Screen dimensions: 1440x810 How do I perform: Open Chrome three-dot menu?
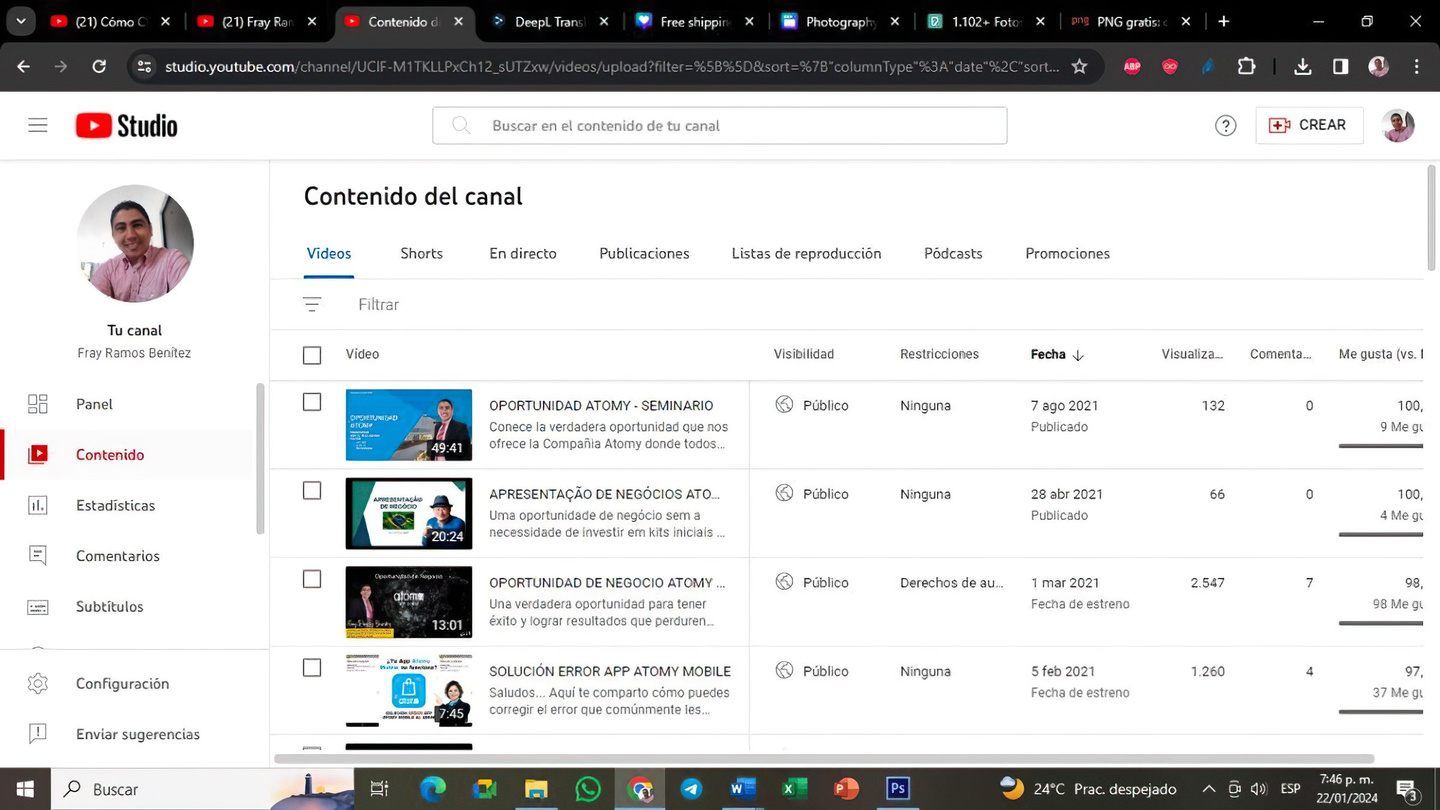[x=1416, y=66]
